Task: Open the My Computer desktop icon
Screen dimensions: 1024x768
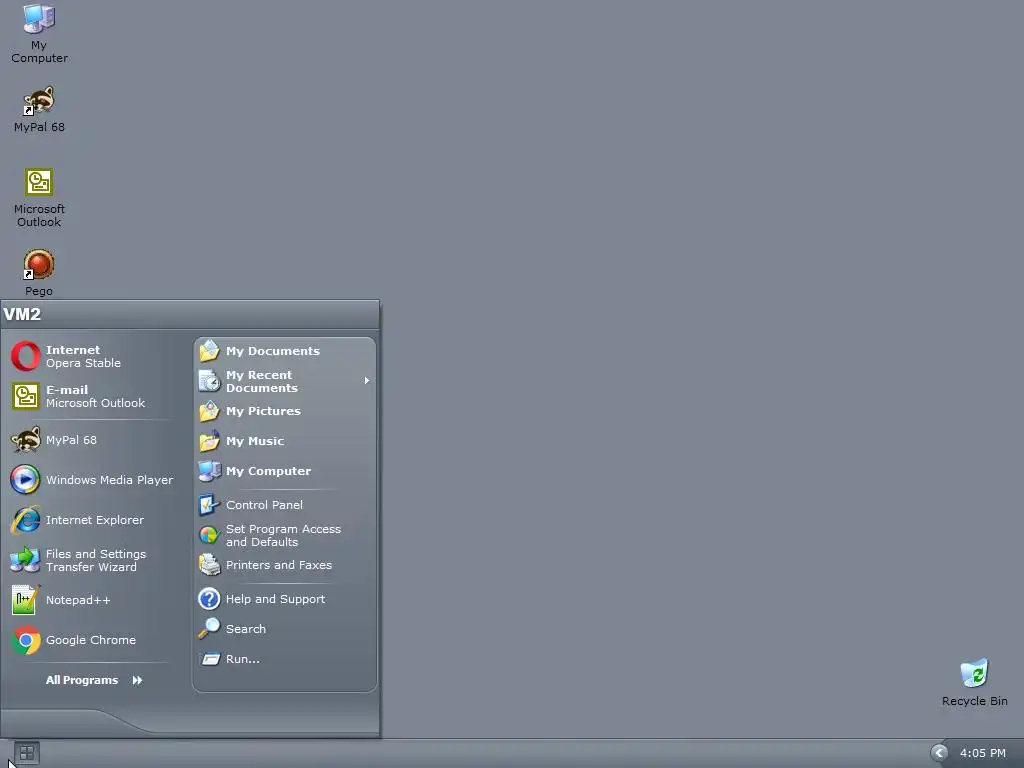Action: pyautogui.click(x=39, y=34)
